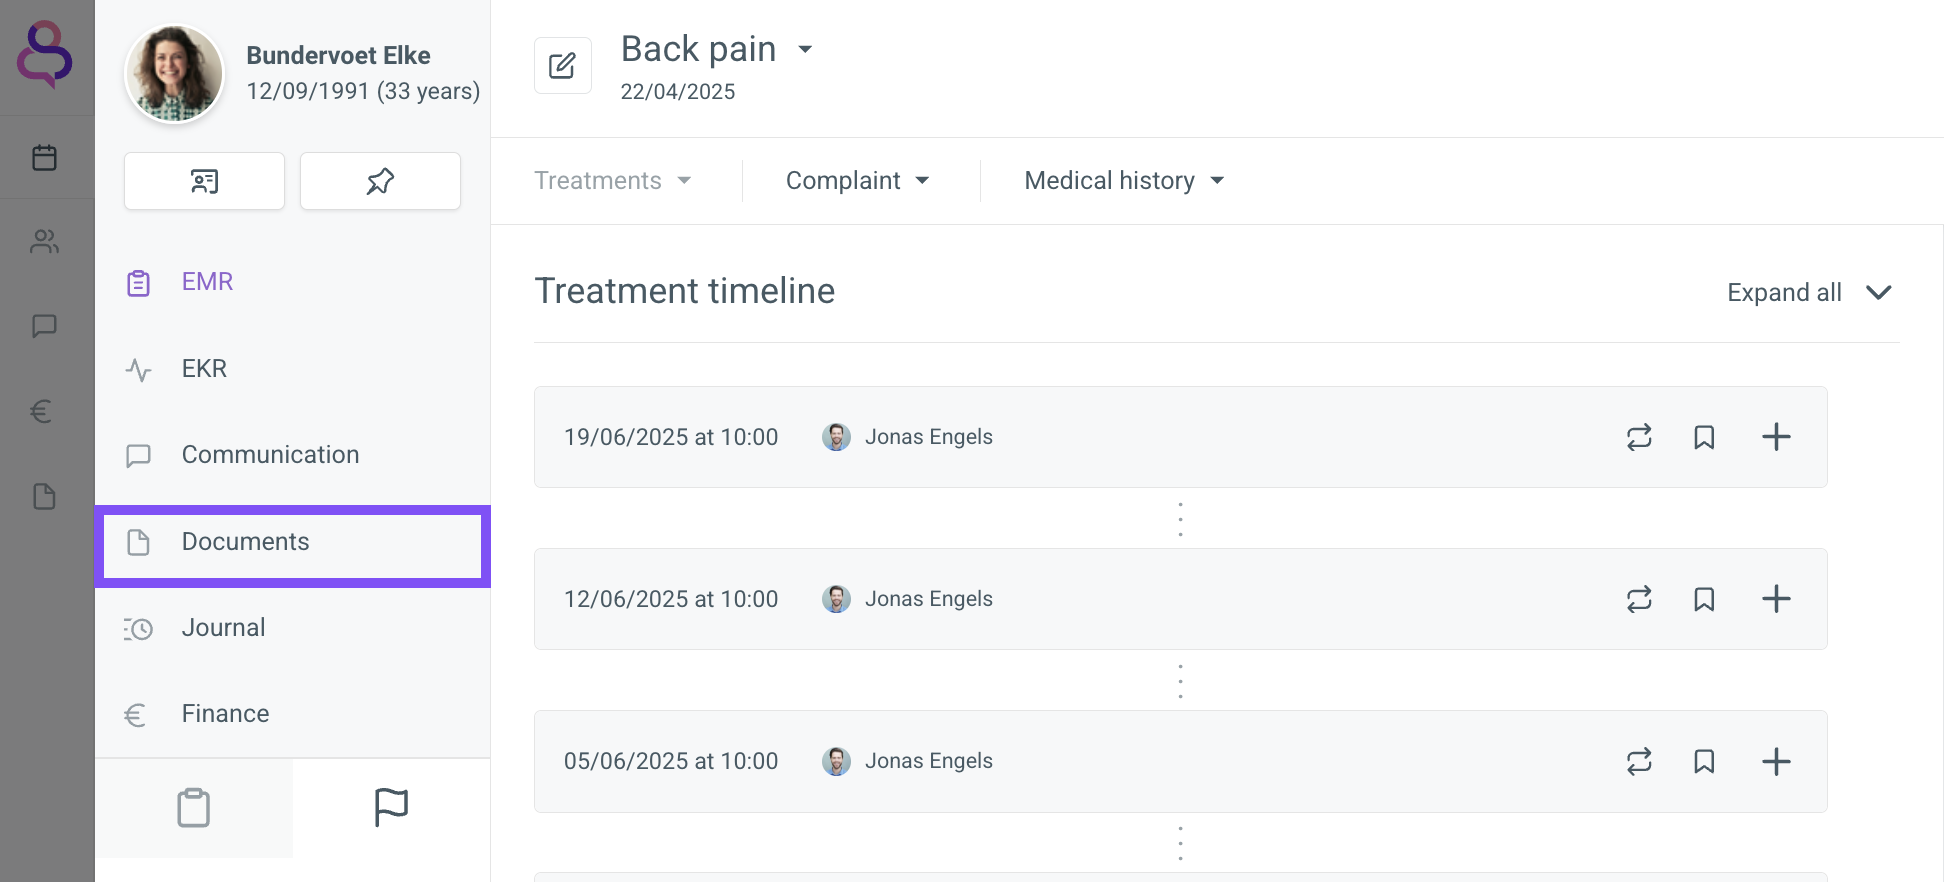Viewport: 1944px width, 882px height.
Task: Open the patient contact card icon button
Action: tap(204, 181)
